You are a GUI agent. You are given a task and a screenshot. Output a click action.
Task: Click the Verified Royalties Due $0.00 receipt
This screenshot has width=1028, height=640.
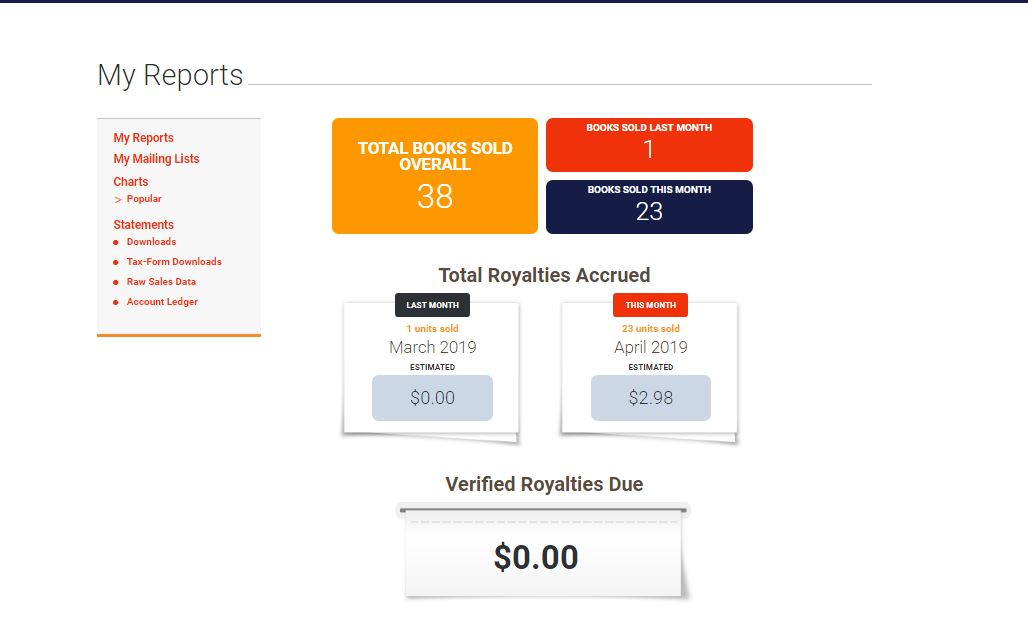537,557
